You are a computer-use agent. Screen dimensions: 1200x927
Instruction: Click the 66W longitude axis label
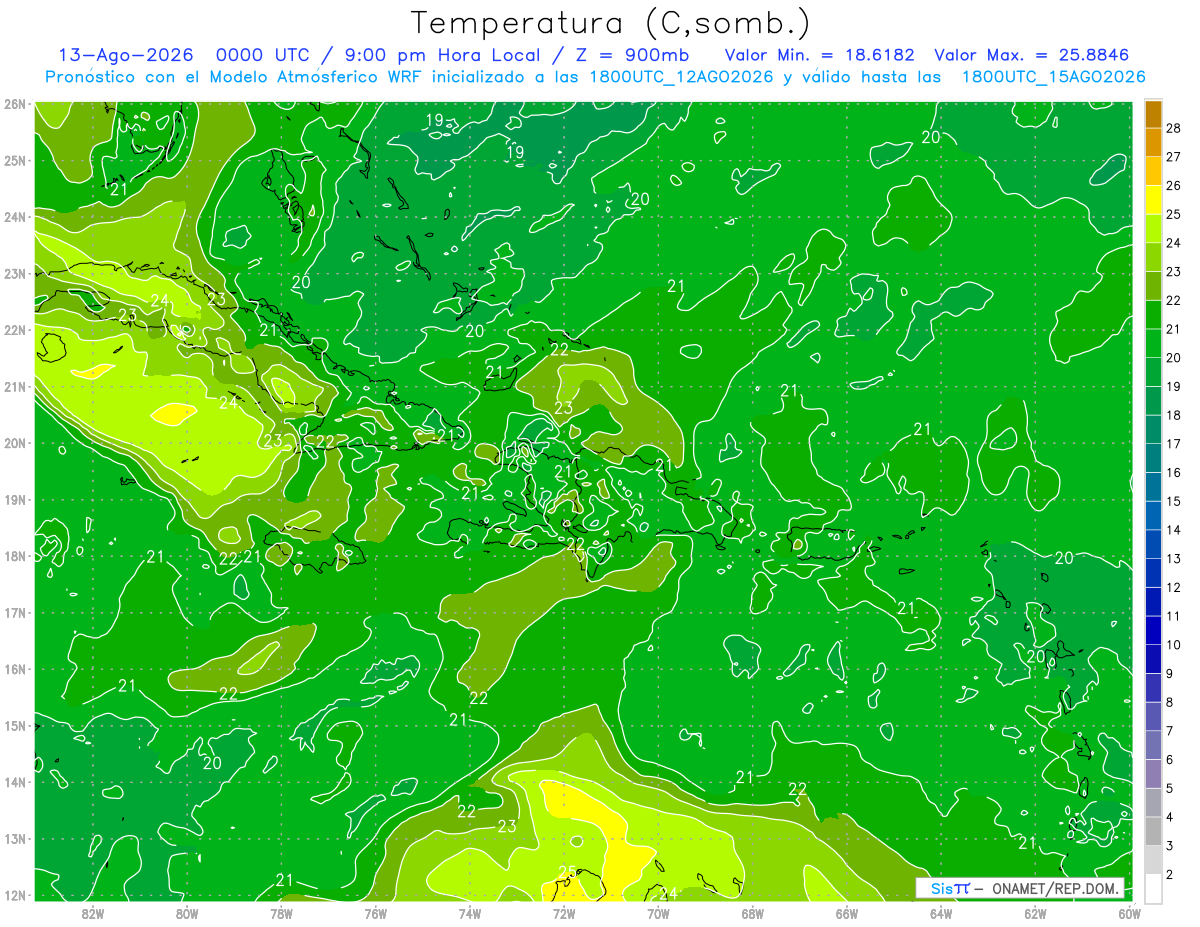click(x=846, y=912)
